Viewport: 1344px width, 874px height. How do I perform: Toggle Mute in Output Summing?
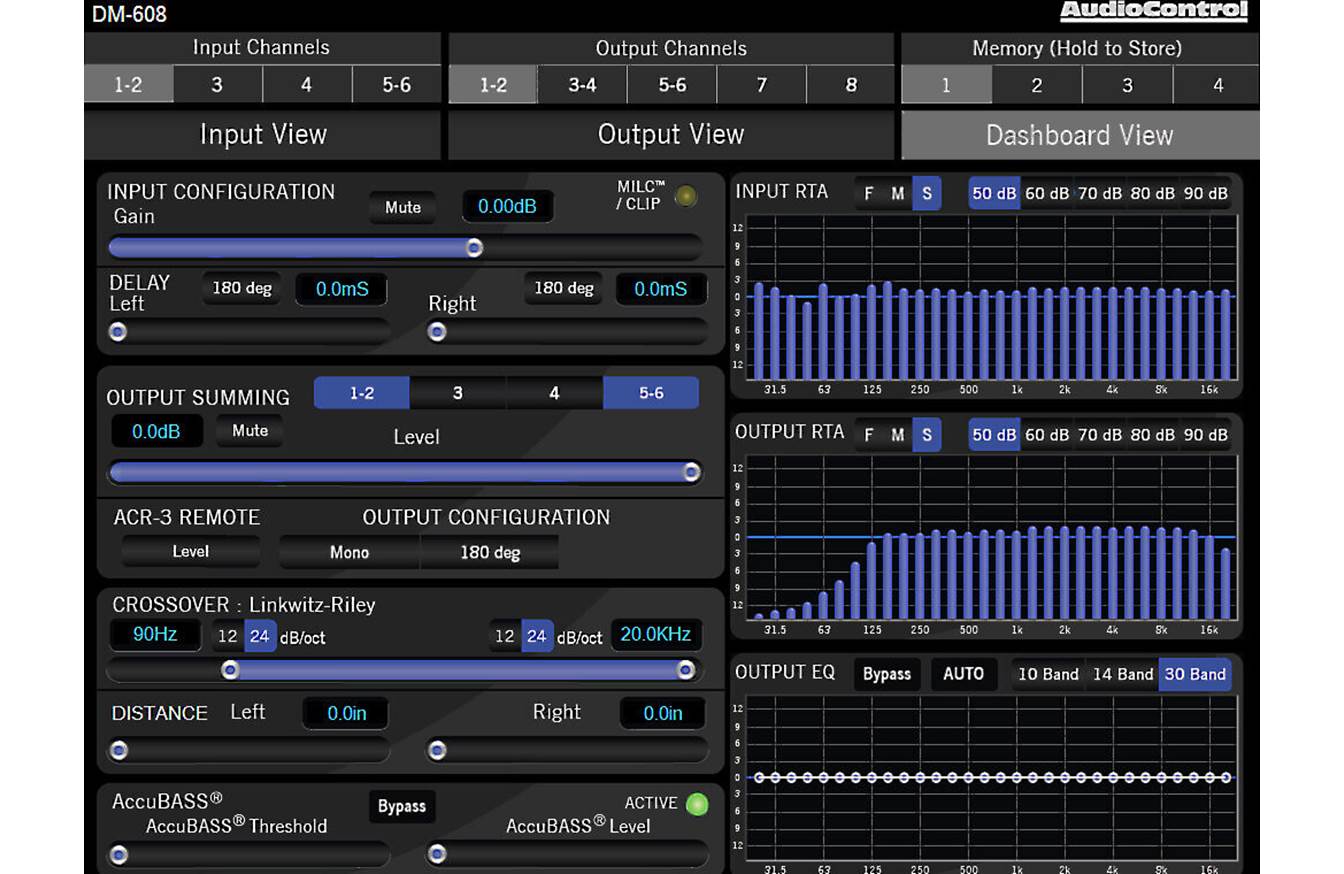(x=250, y=431)
